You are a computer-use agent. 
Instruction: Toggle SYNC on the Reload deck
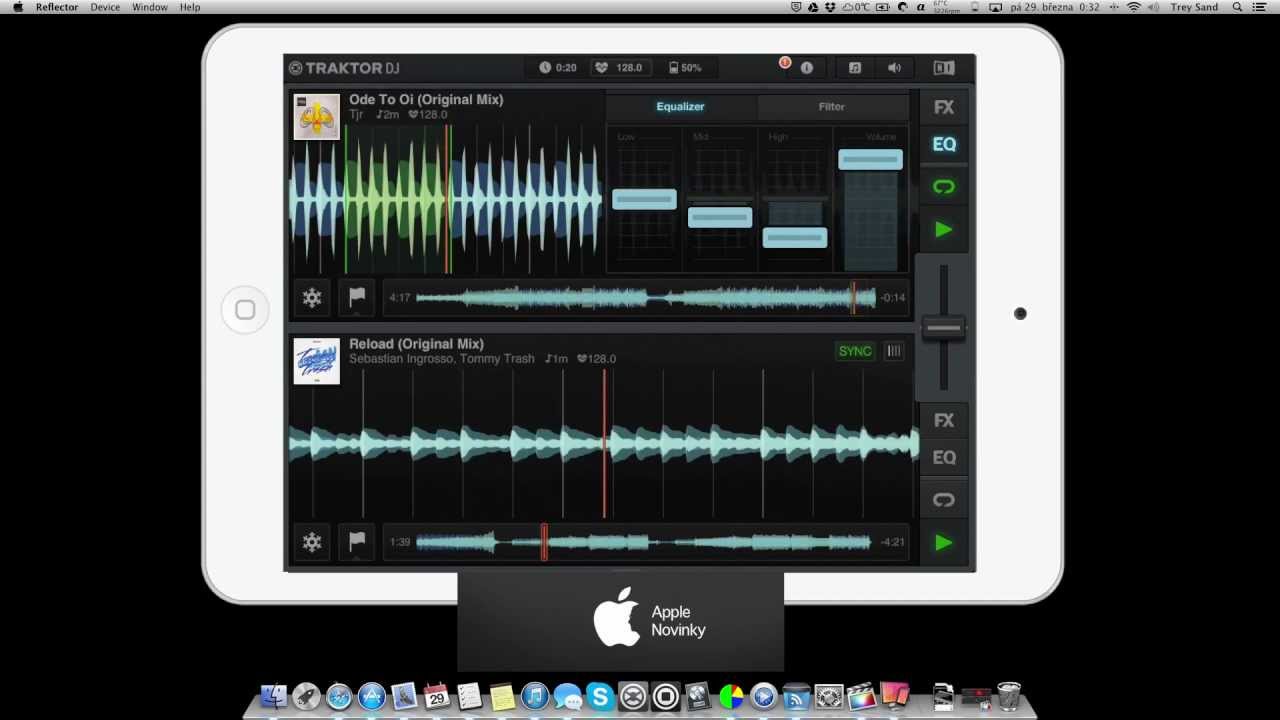(x=855, y=351)
